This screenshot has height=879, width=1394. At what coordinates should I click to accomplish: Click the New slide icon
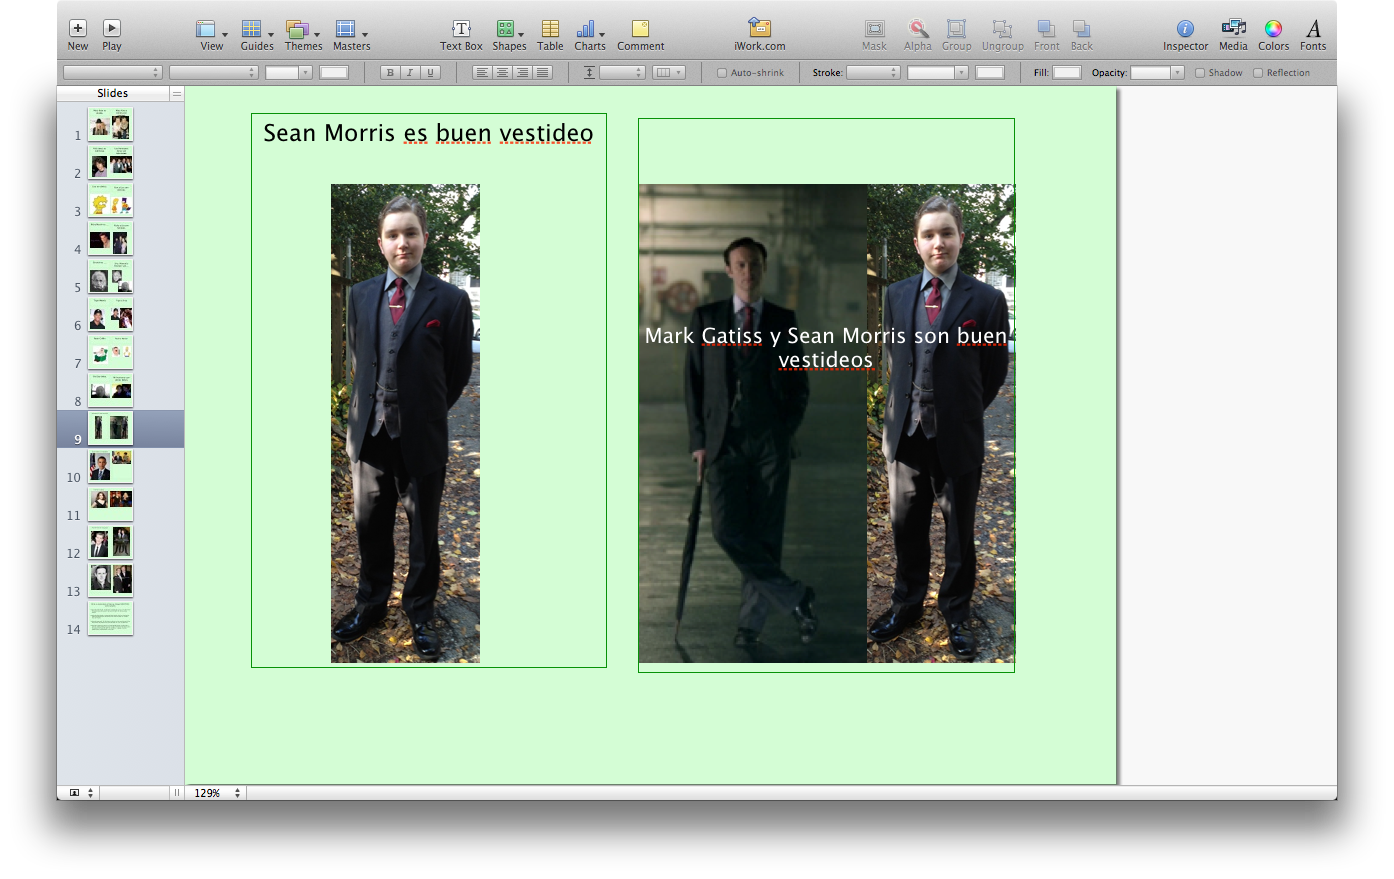pyautogui.click(x=78, y=29)
